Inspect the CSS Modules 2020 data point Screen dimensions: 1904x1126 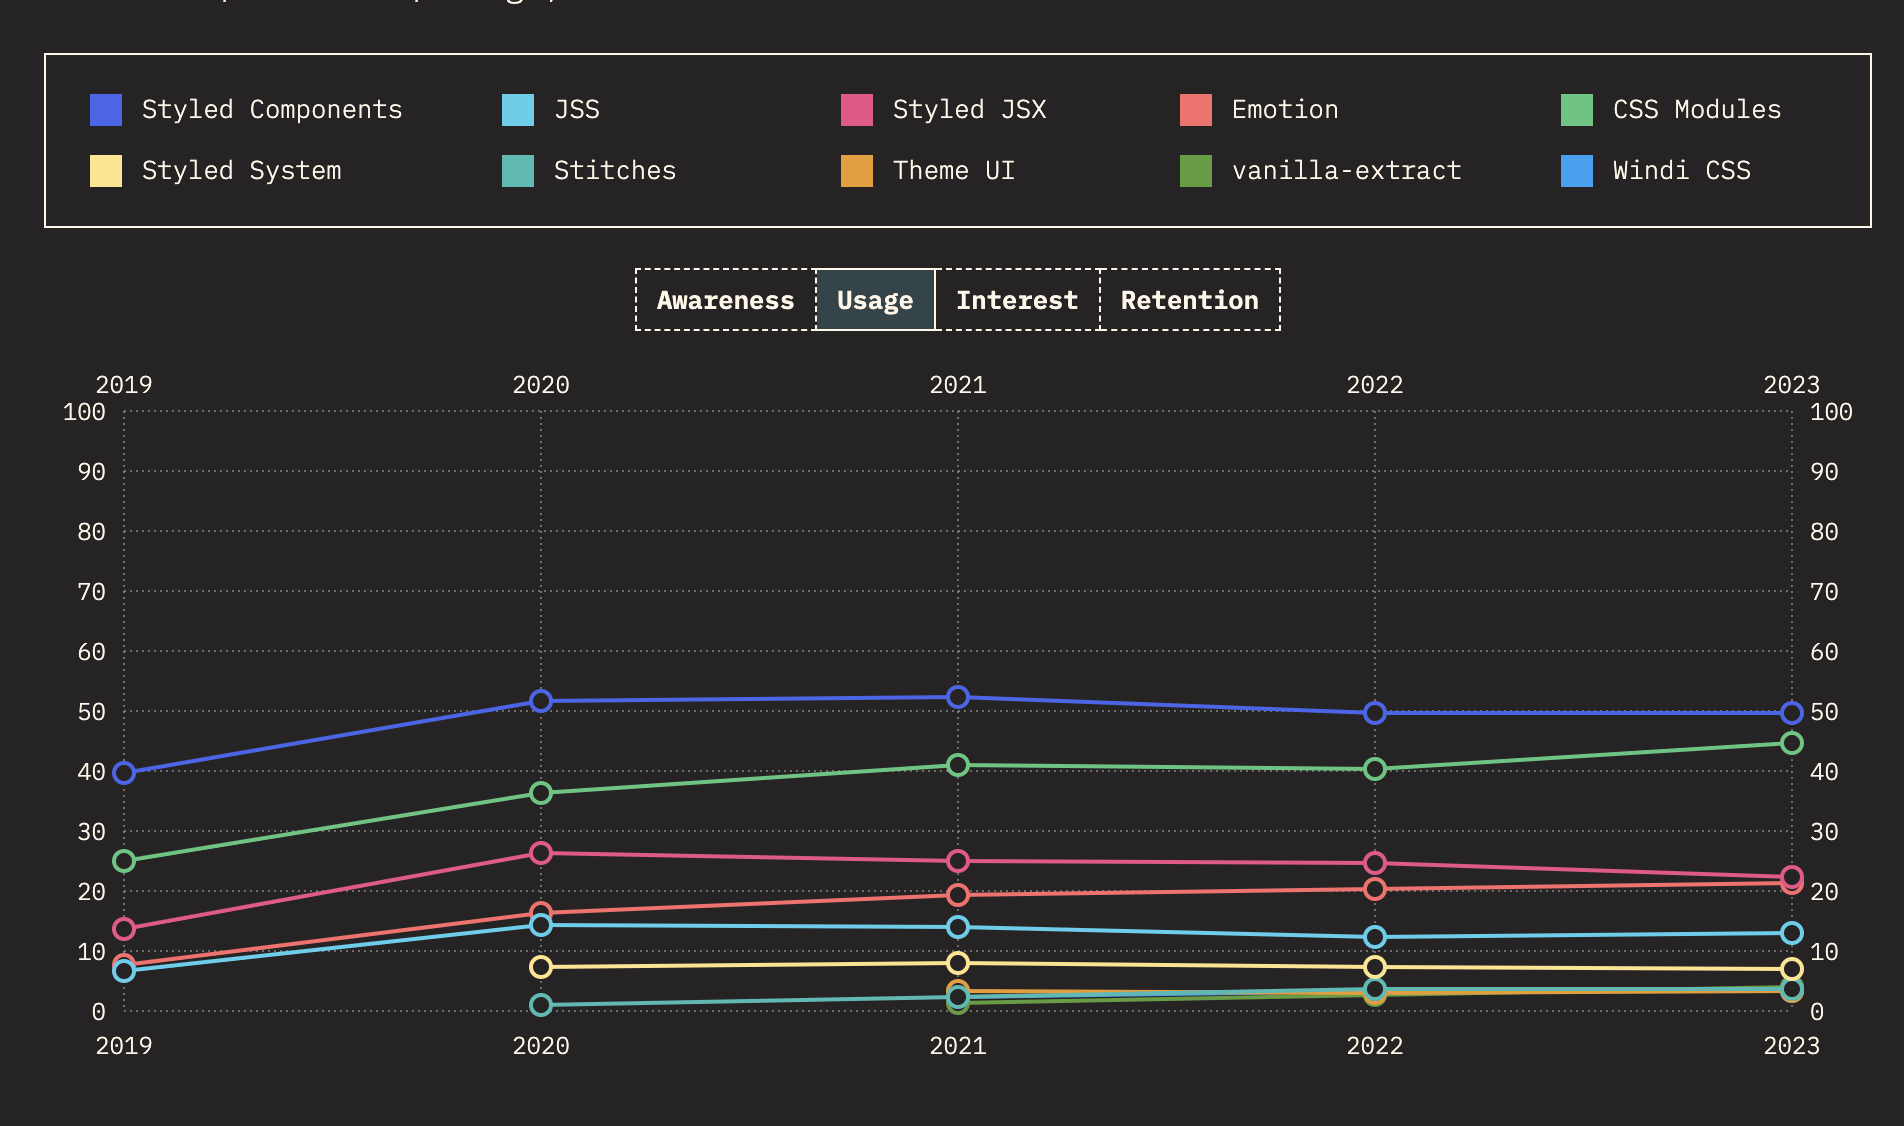coord(541,793)
